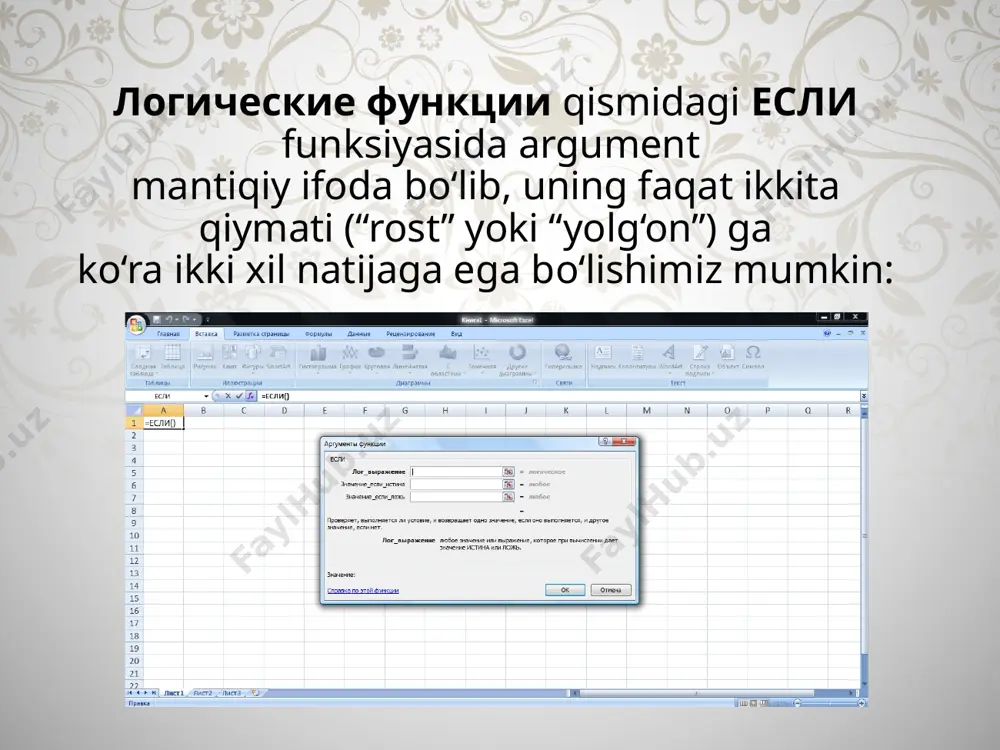
Task: Expand the formula bar
Action: click(864, 396)
